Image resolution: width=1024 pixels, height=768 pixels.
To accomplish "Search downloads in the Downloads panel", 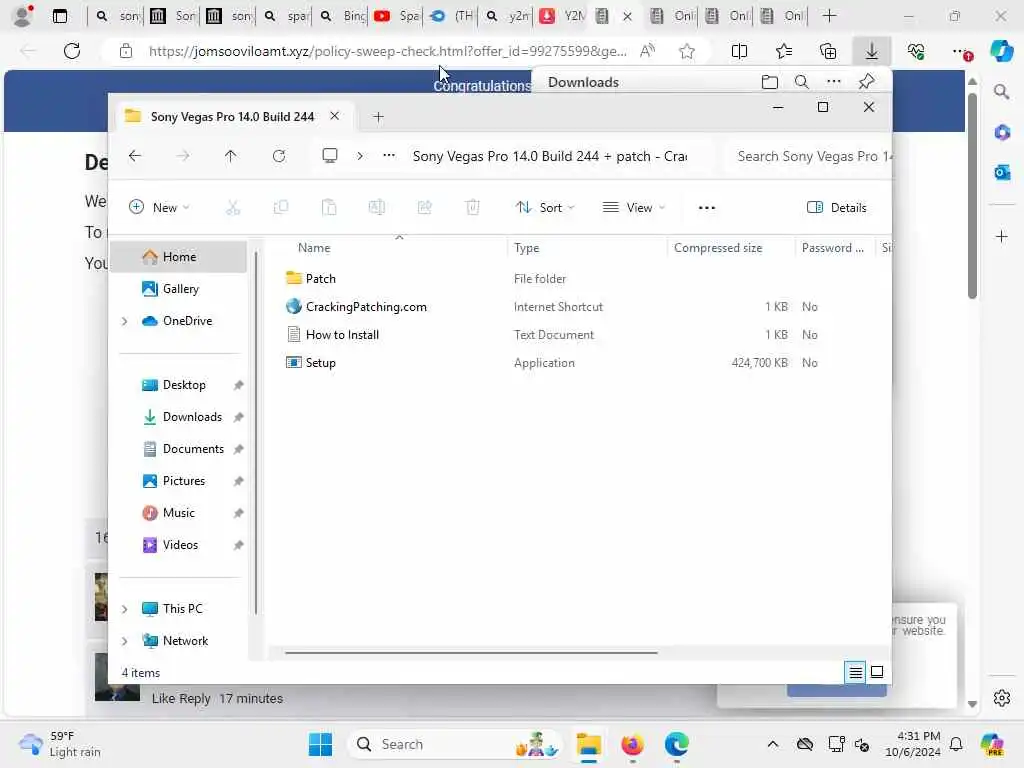I will pos(802,82).
